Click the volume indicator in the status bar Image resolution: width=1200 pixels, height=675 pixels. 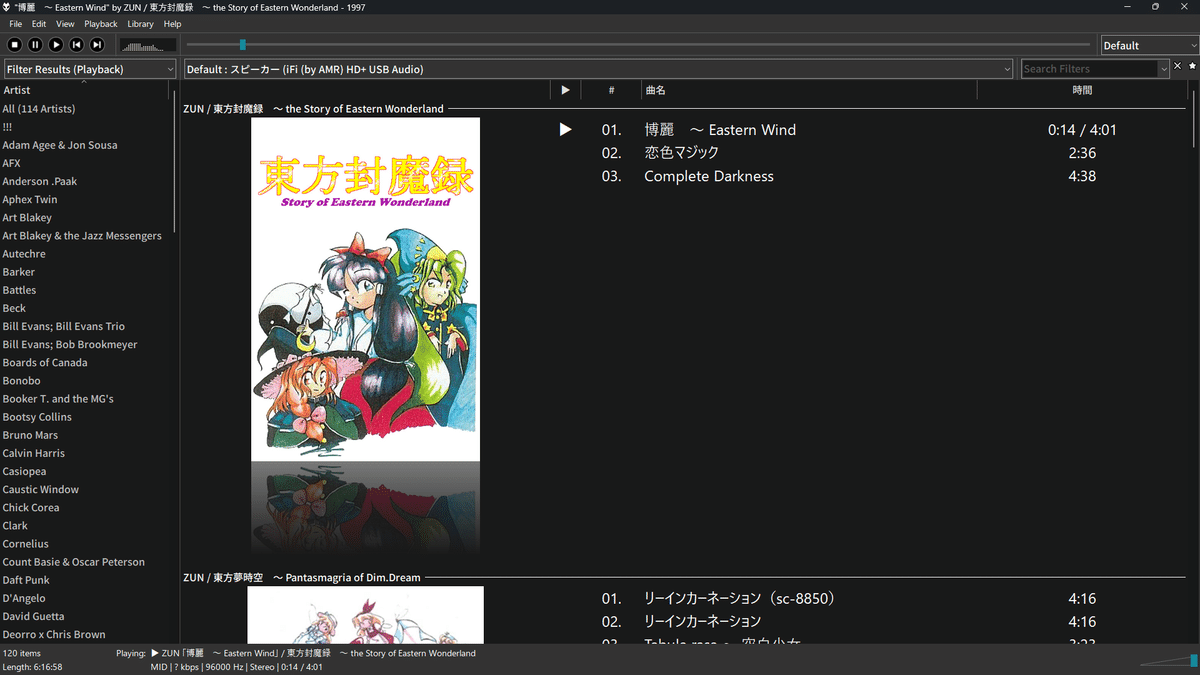(1169, 659)
